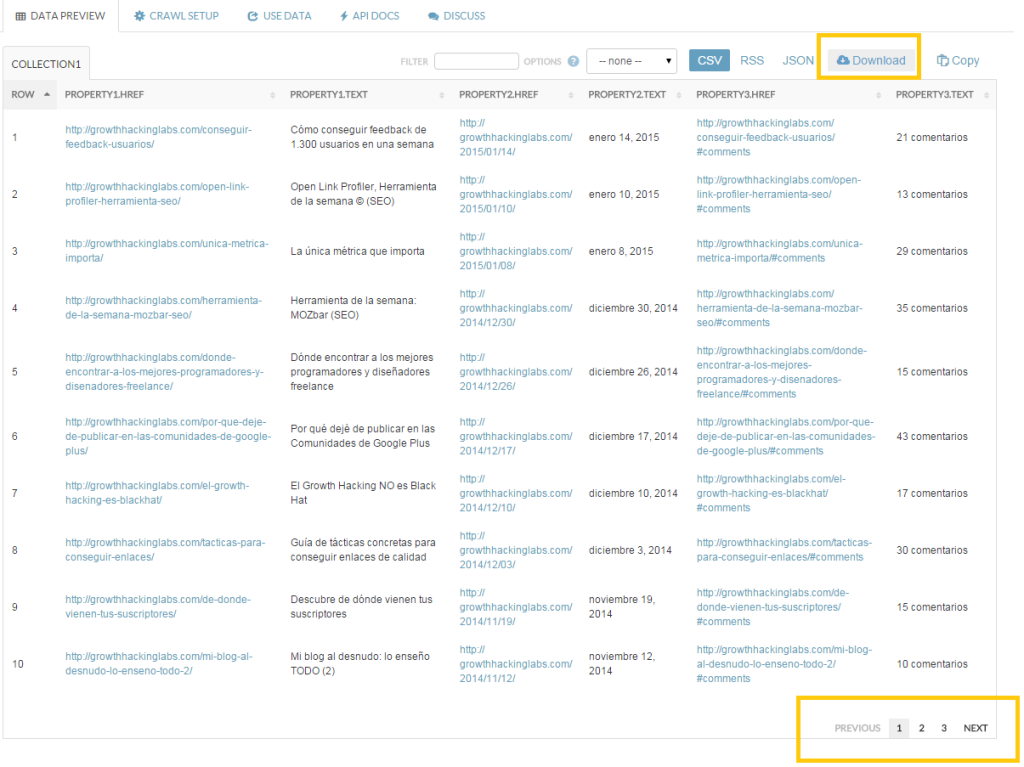Open the de-donde-vienen-tus-suscriptores property1 link
This screenshot has width=1024, height=767.
click(x=157, y=607)
